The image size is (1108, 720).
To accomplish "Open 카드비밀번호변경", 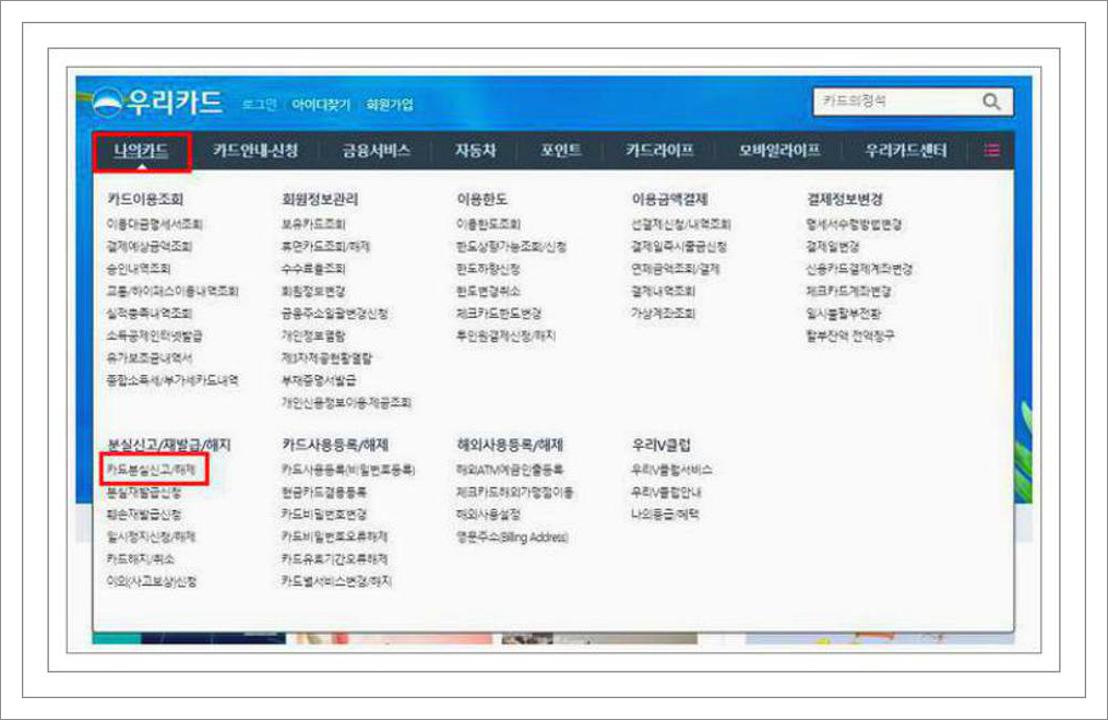I will coord(324,514).
